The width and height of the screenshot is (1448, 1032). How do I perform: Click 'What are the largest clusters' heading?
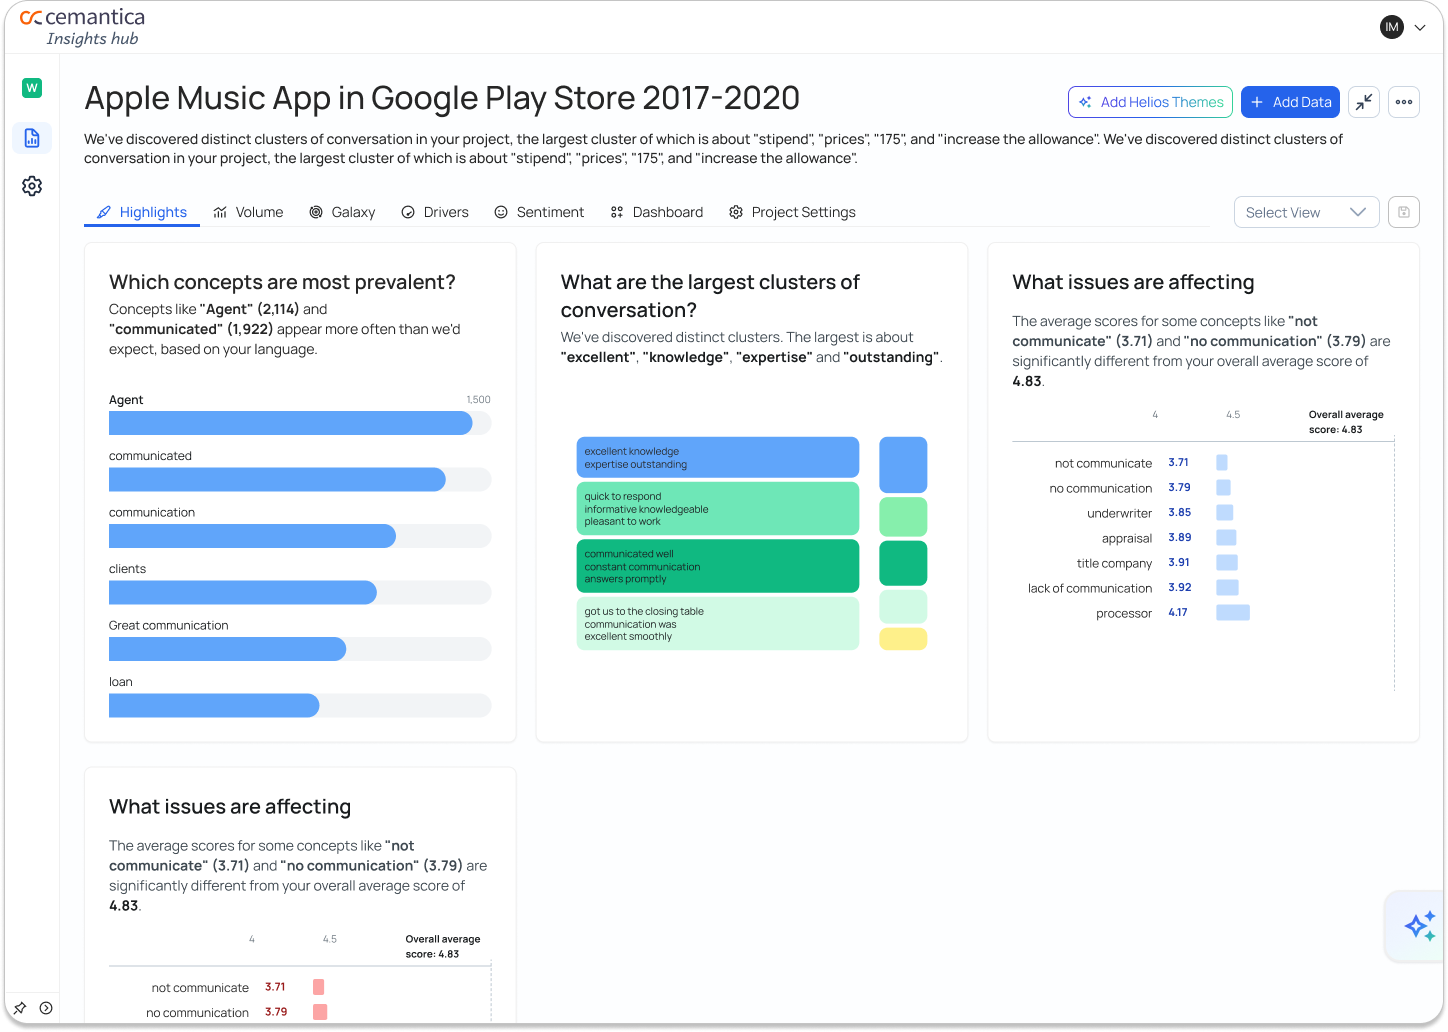point(710,296)
